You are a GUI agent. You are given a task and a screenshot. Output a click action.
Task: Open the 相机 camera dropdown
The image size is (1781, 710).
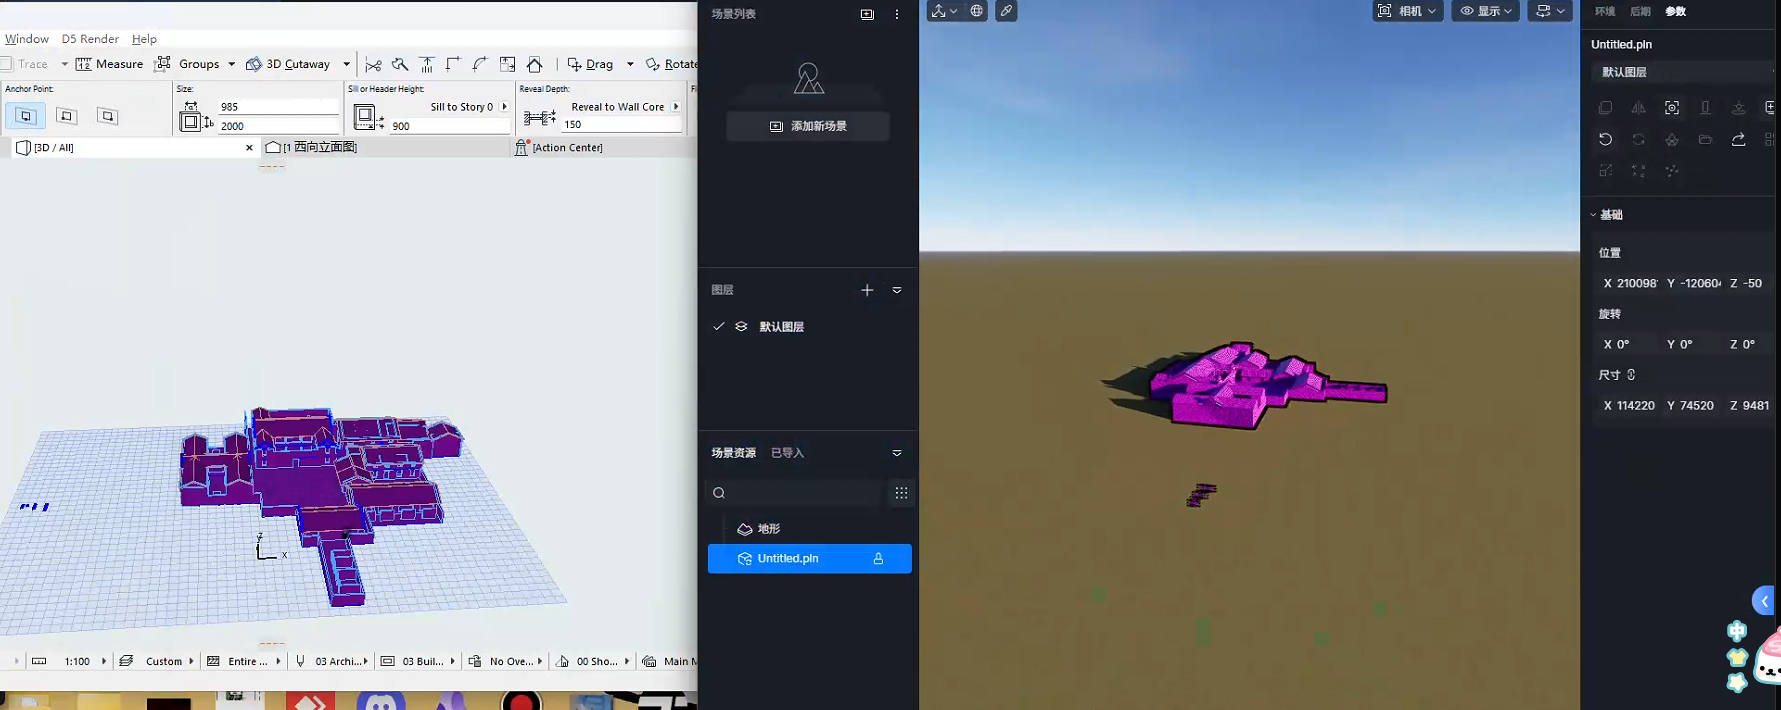pyautogui.click(x=1407, y=11)
